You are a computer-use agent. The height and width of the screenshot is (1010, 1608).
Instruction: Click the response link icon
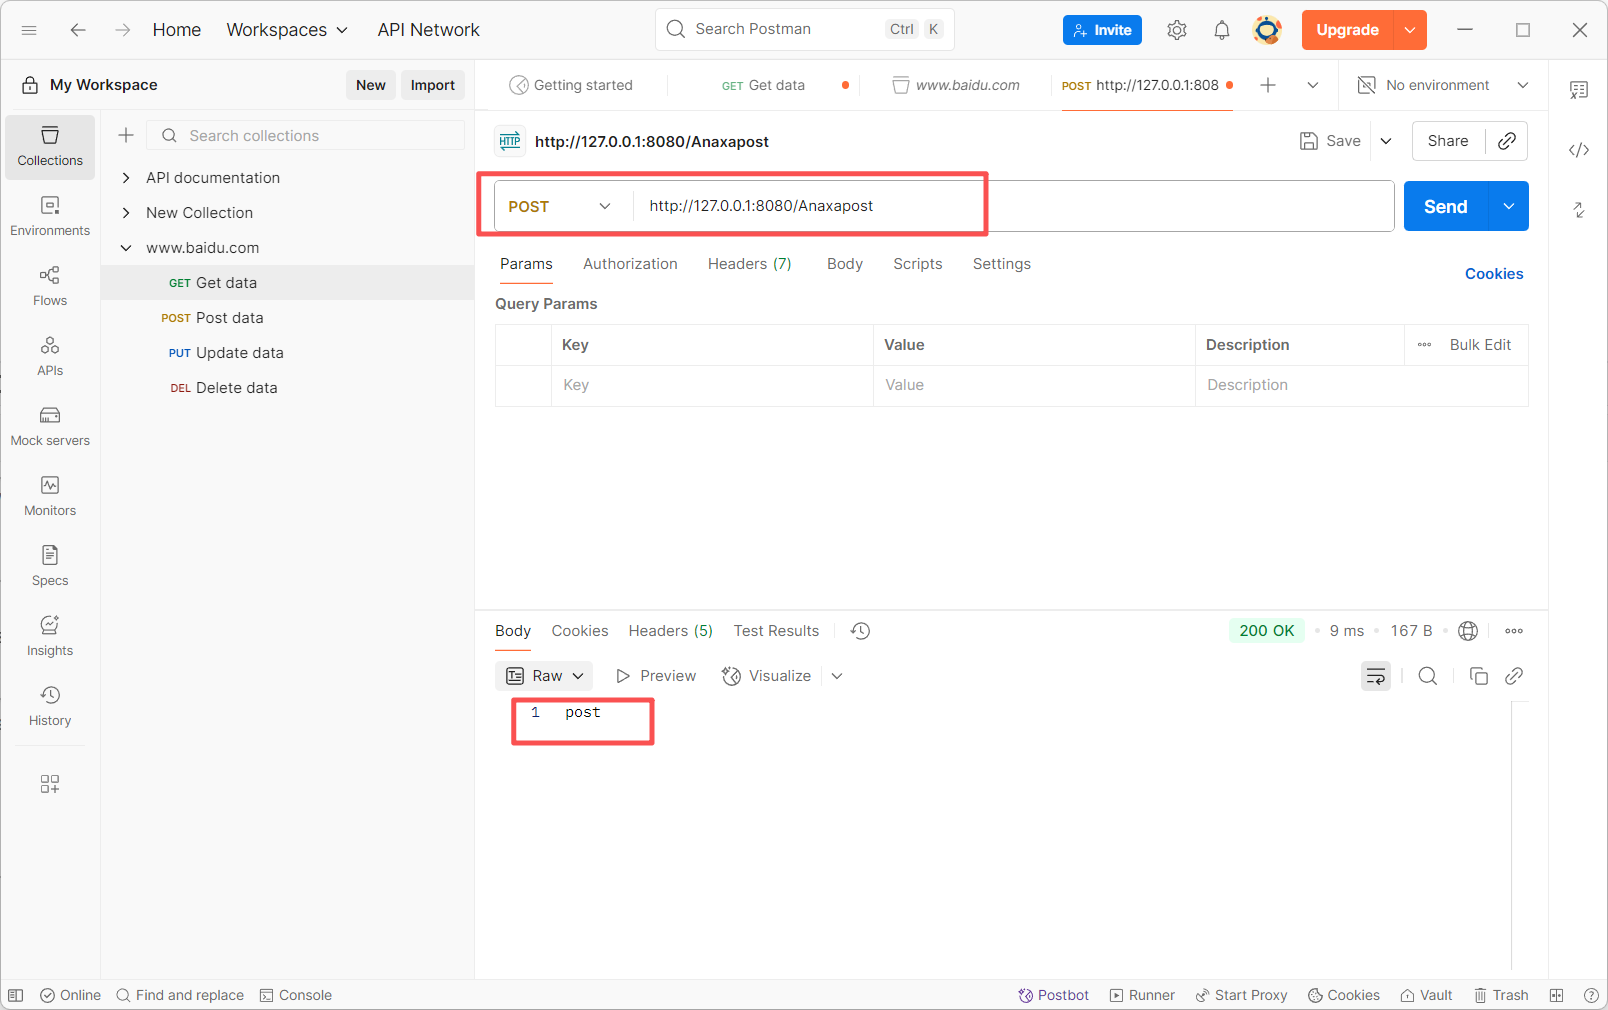click(x=1514, y=676)
